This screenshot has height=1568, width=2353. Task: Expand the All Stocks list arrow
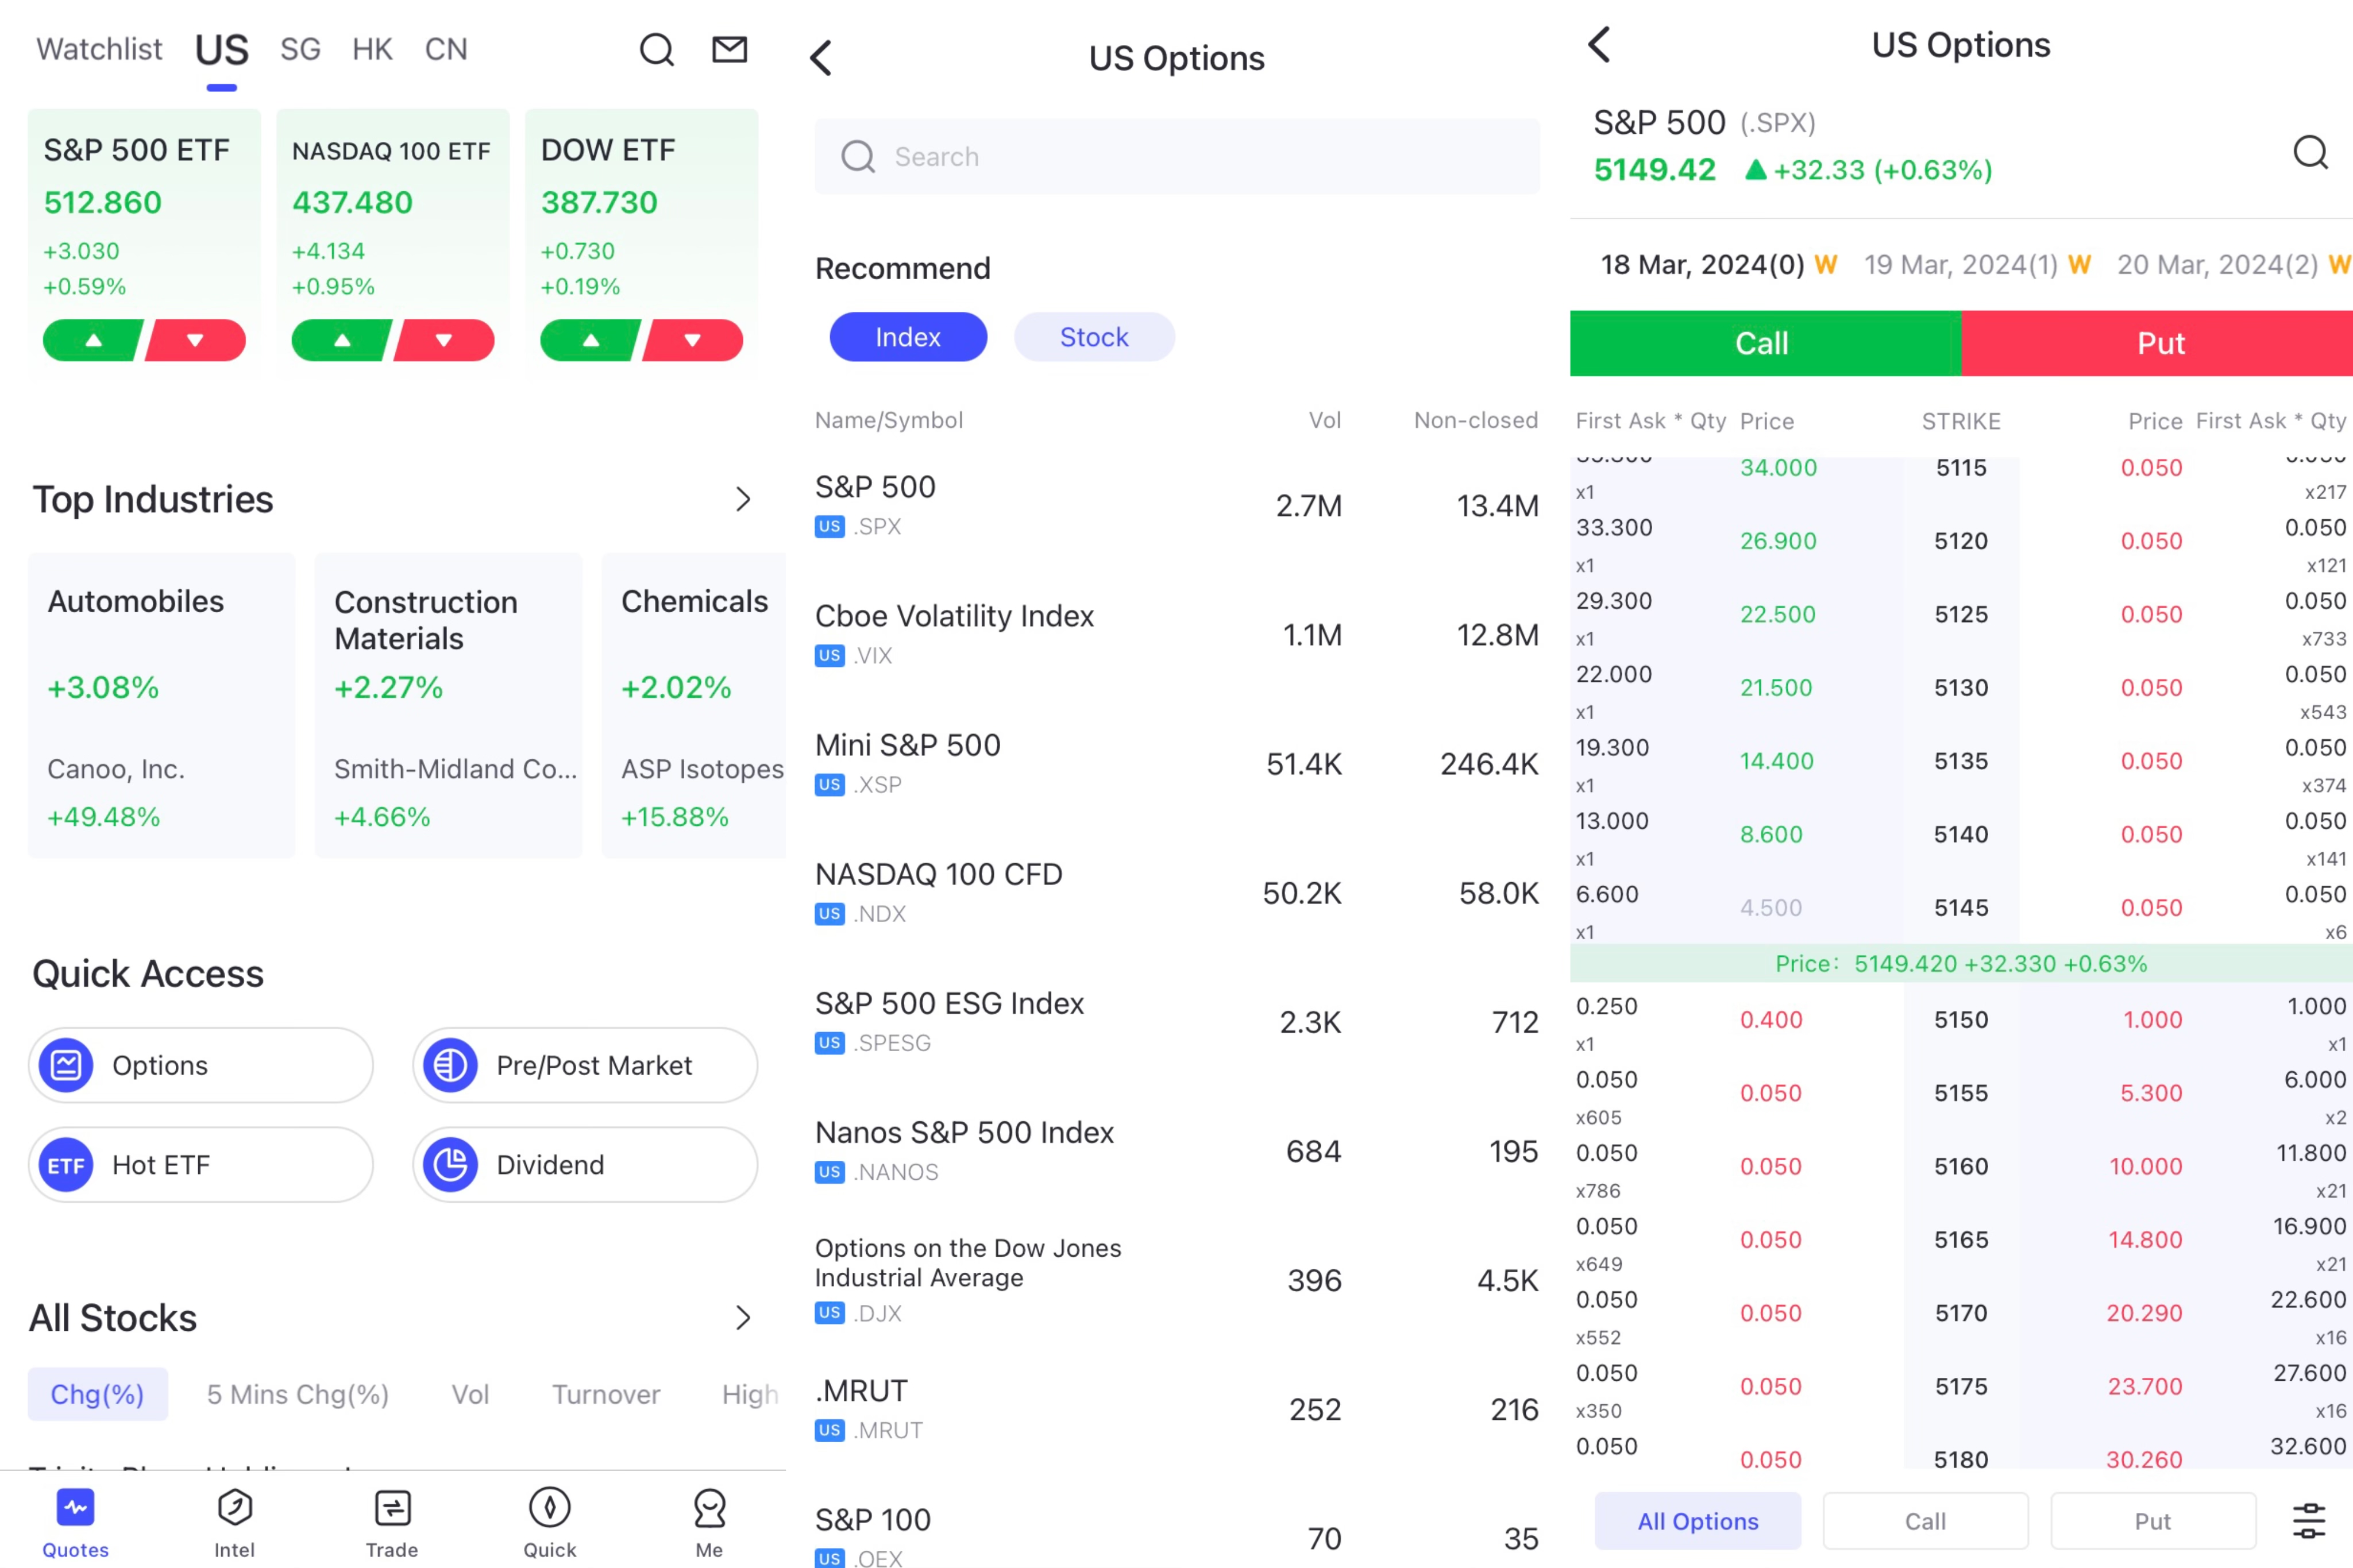pos(742,1318)
